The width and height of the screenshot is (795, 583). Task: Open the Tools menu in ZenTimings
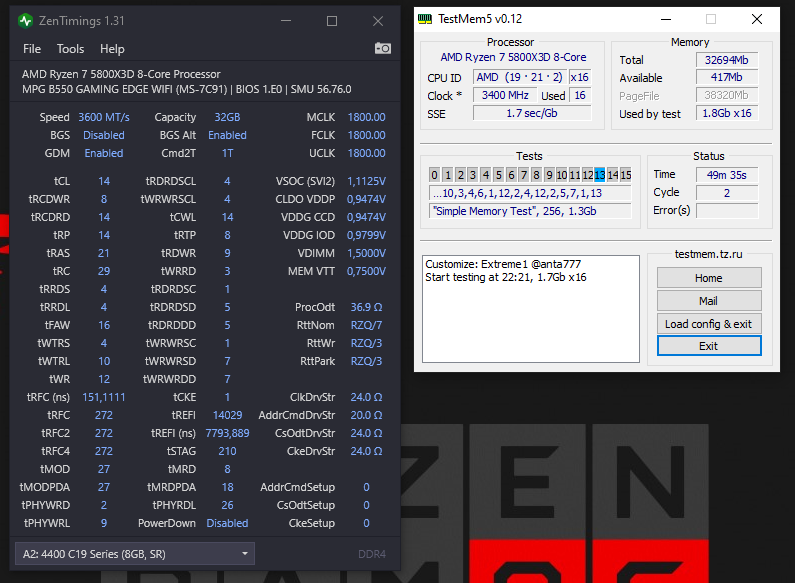(x=70, y=49)
